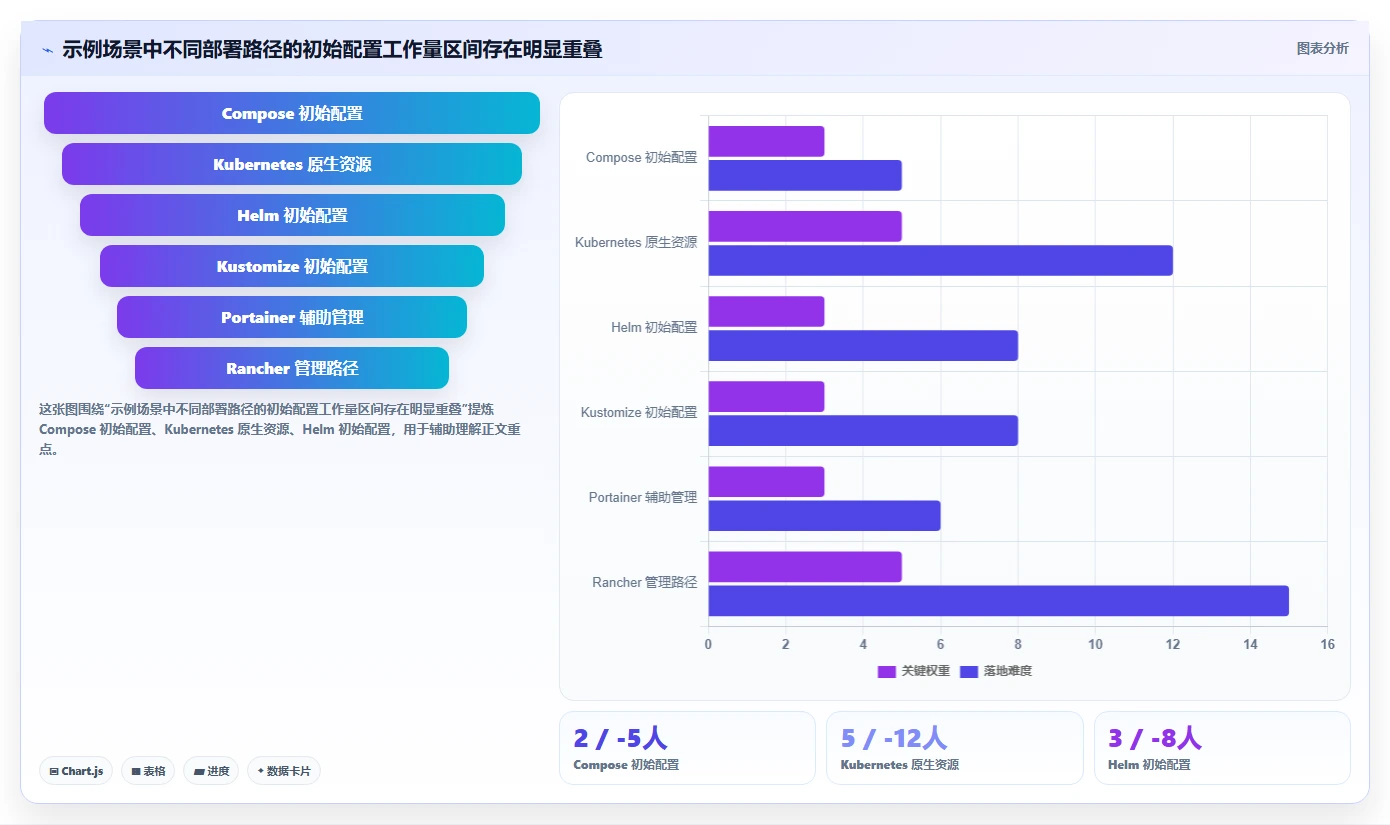The image size is (1390, 825).
Task: Click the Portainer blue 落地难度 bar
Action: coord(824,515)
